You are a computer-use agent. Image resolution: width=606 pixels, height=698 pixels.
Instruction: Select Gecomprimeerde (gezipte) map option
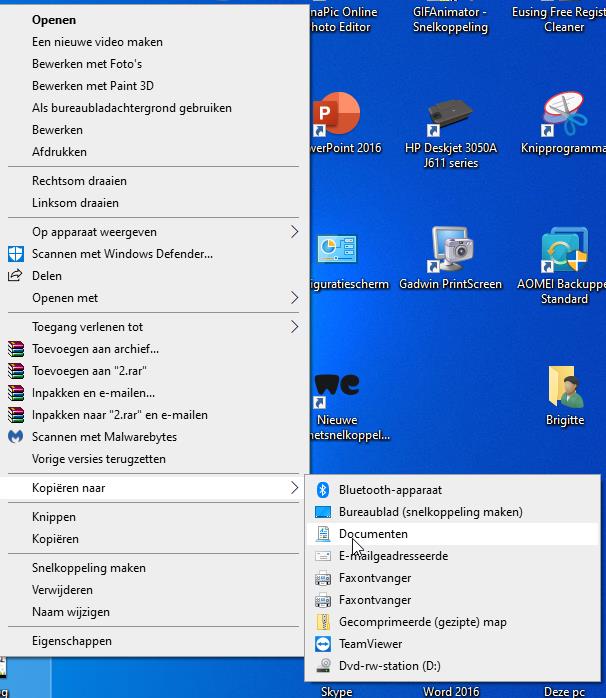tap(422, 622)
